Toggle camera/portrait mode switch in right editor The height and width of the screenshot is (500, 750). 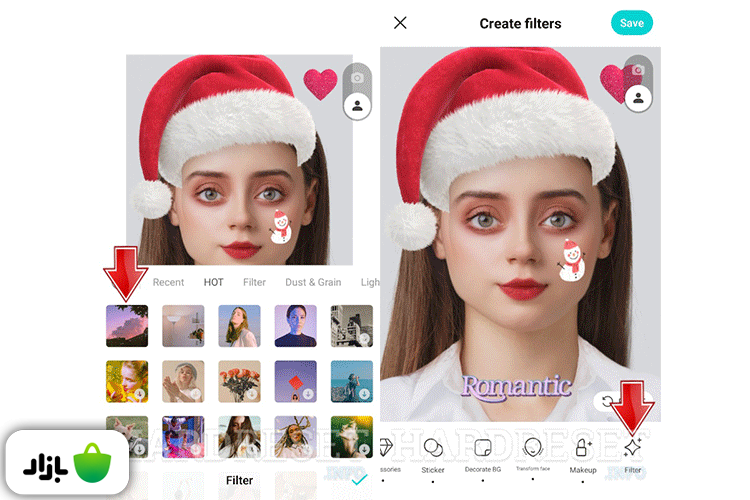point(637,84)
